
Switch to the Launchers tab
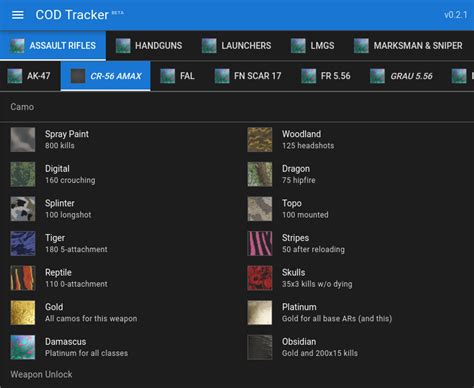coord(237,46)
